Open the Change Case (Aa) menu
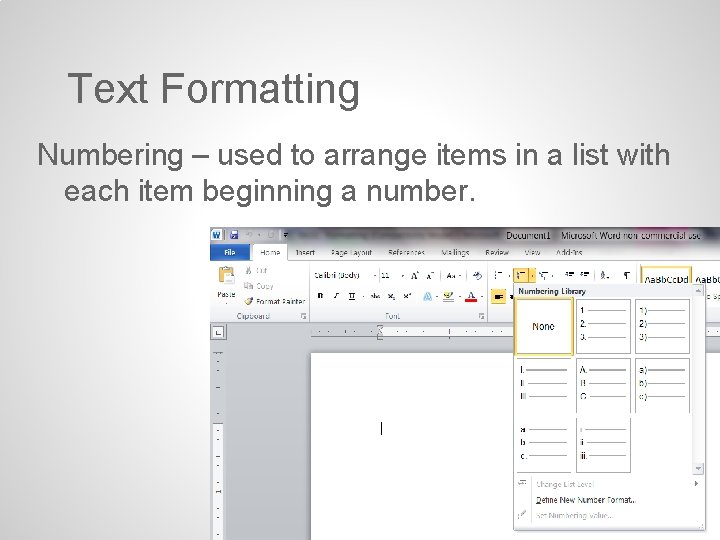Image resolution: width=720 pixels, height=540 pixels. coord(453,276)
